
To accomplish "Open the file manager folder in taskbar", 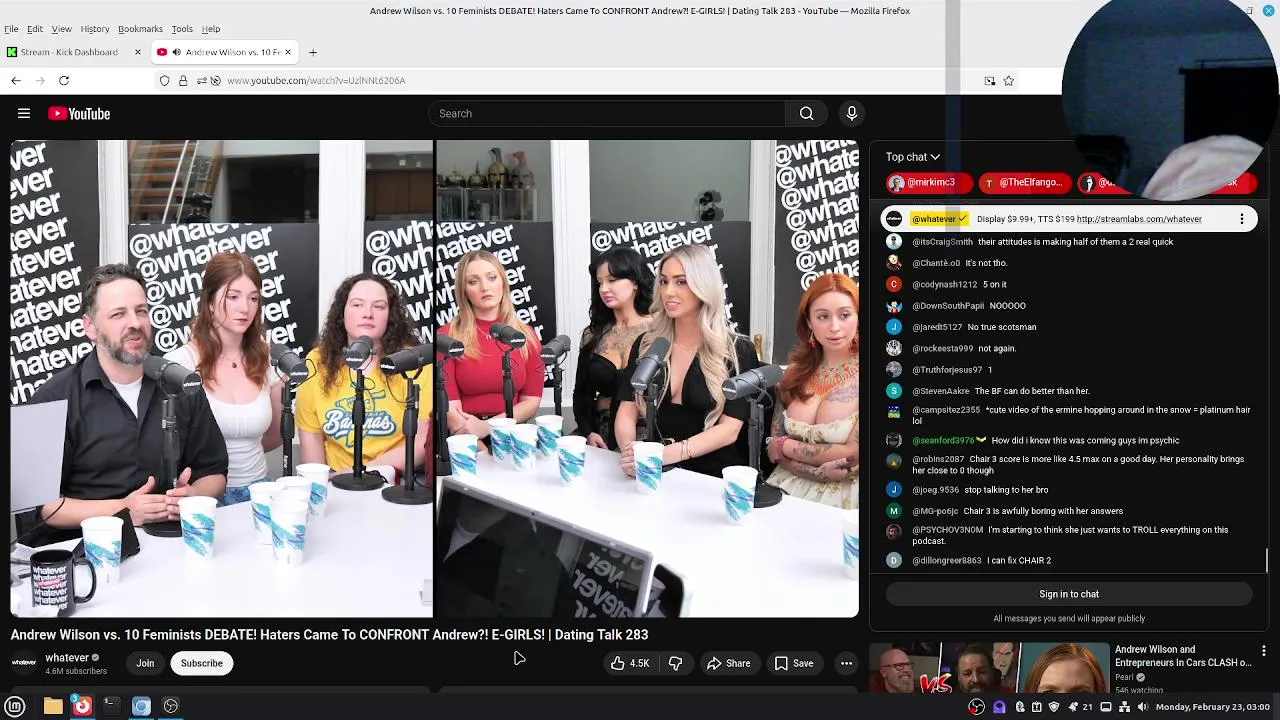I will point(53,706).
